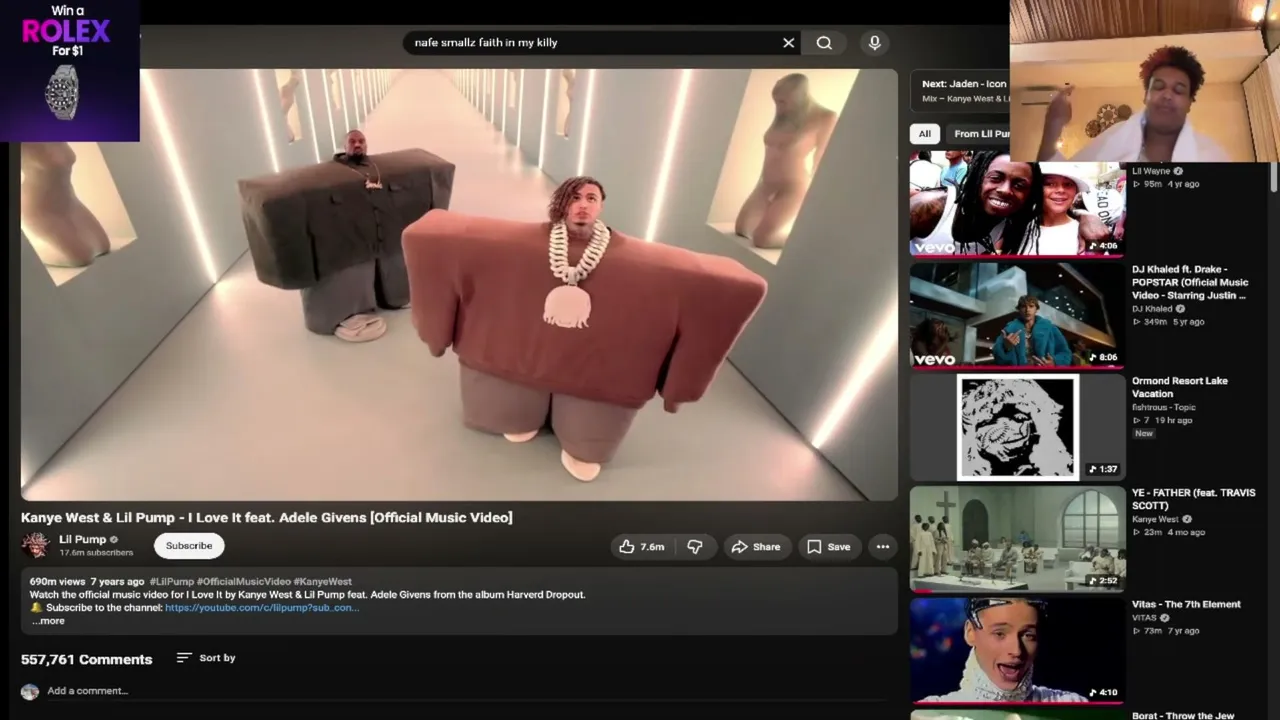Play the Ormond Resort Lake Vacation thumbnail

click(1018, 427)
